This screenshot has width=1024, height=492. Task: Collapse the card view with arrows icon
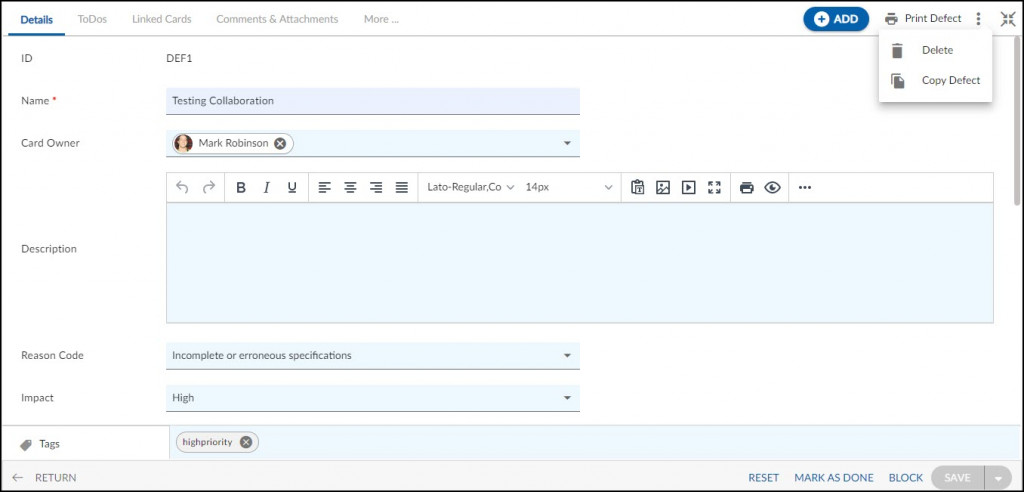[x=1008, y=19]
